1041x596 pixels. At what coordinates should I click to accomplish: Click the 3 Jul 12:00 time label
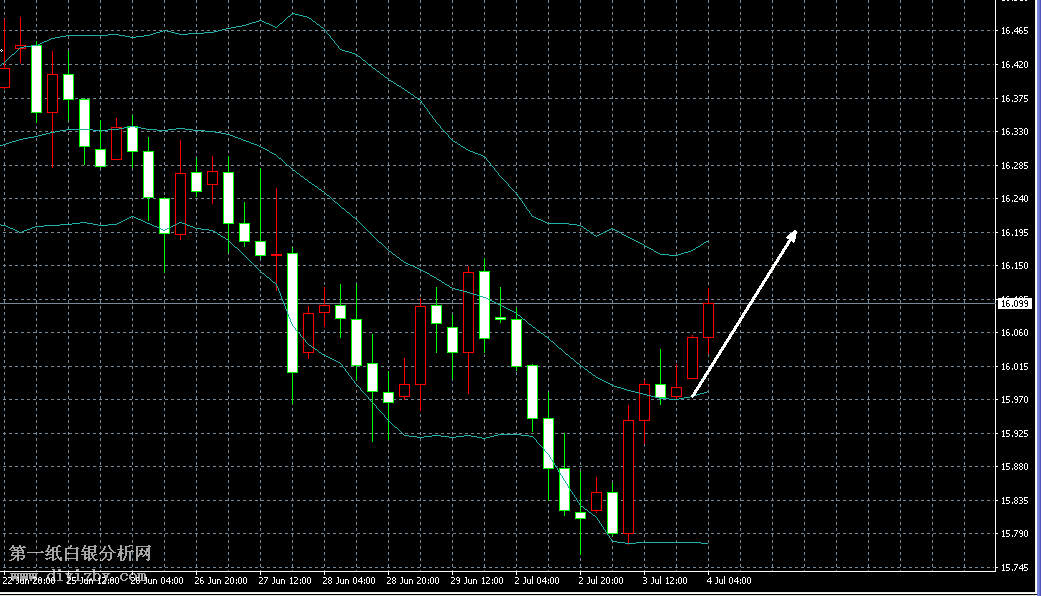point(665,580)
